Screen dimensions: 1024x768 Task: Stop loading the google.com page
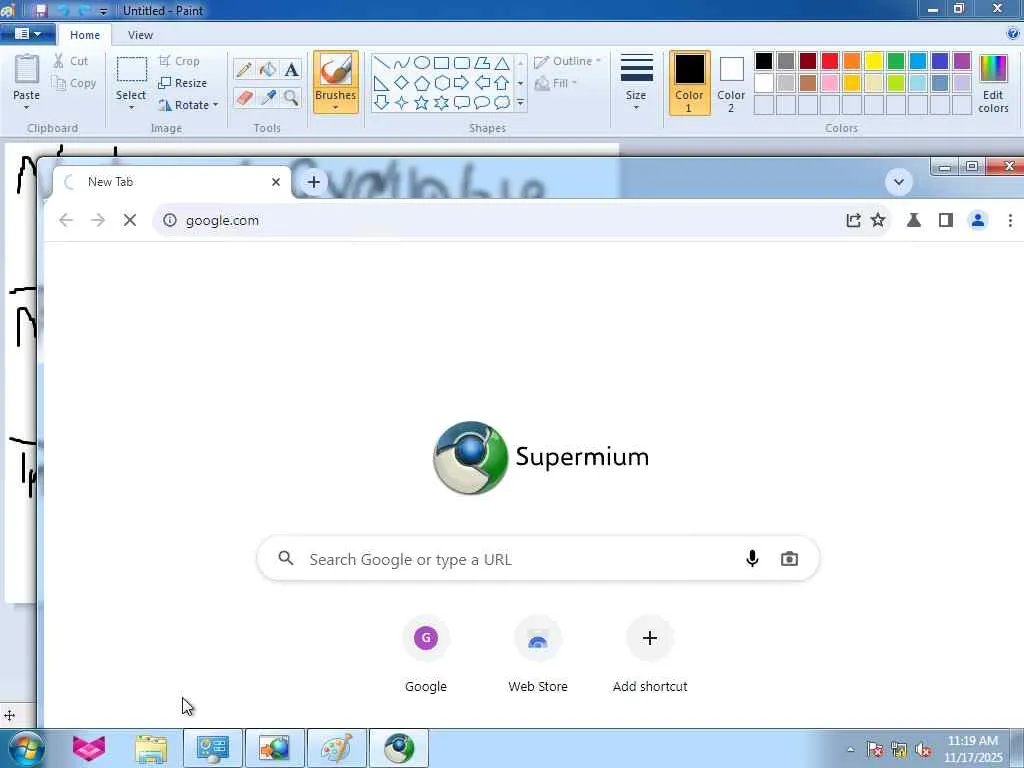point(130,220)
